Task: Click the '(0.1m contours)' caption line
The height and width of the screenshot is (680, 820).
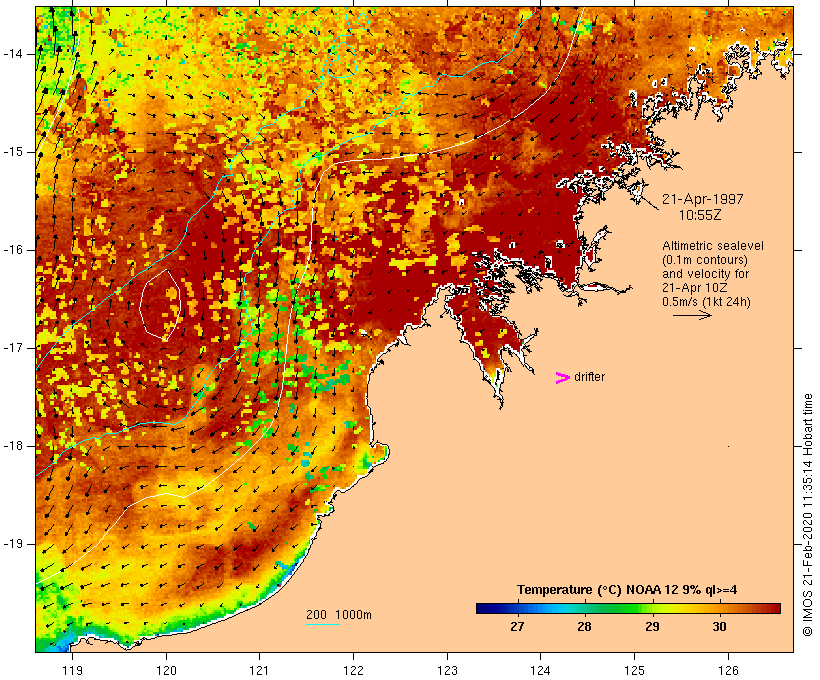Action: (x=705, y=259)
